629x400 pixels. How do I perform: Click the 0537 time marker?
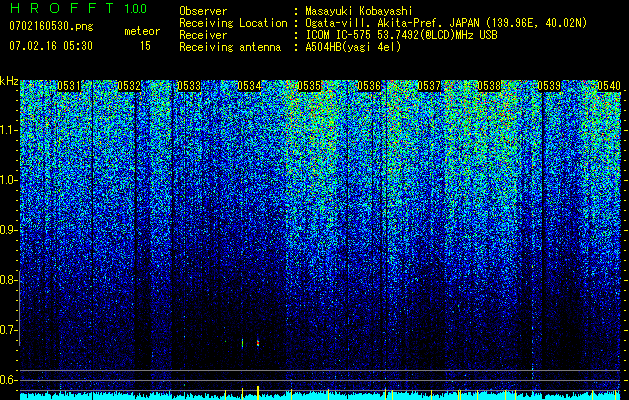[x=429, y=86]
